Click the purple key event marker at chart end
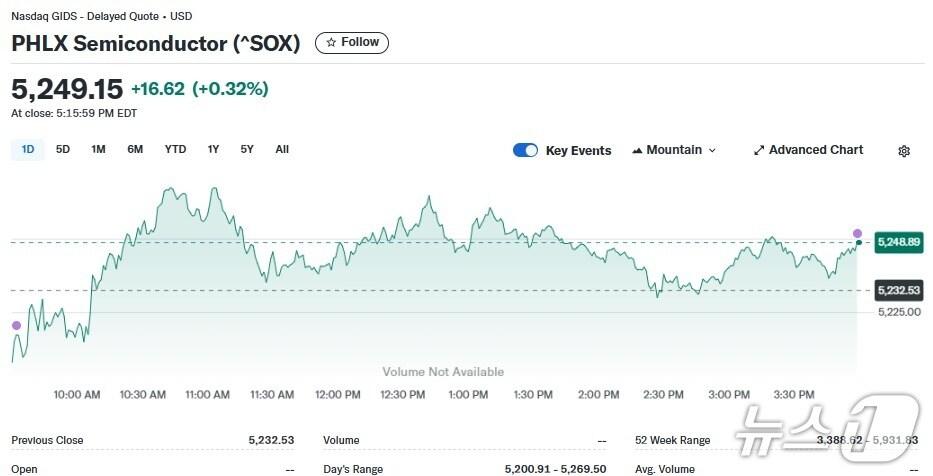This screenshot has width=933, height=476. point(857,233)
